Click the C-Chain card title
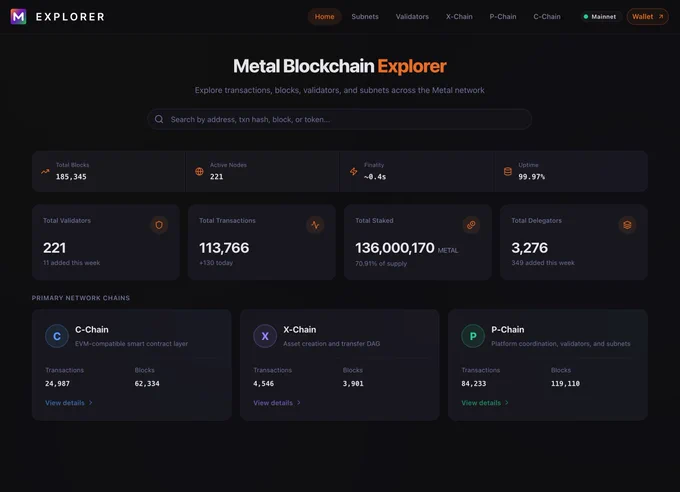 coord(92,330)
